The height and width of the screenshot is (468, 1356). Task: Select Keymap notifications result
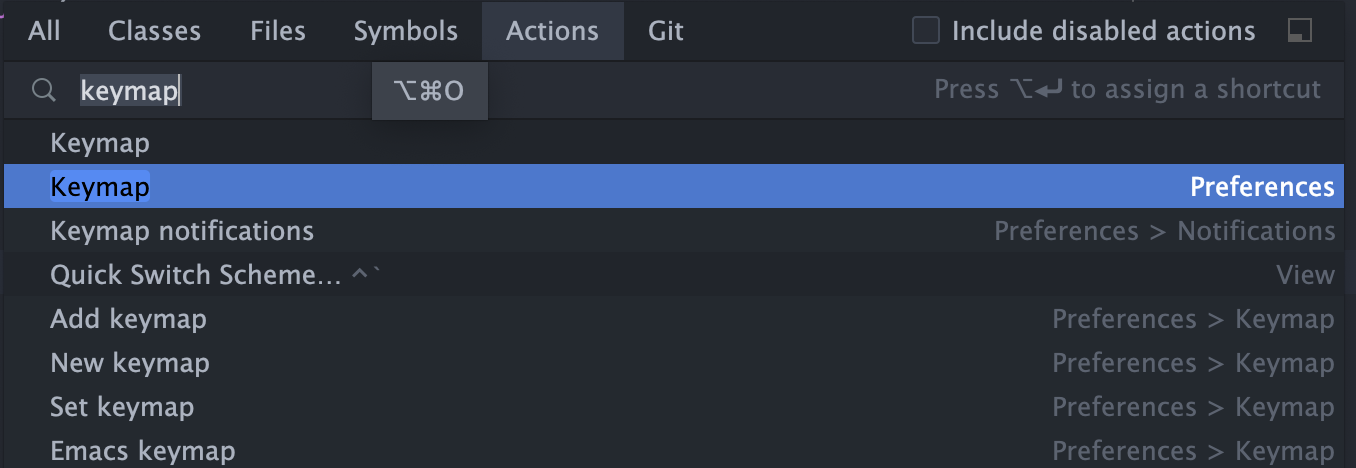(182, 231)
